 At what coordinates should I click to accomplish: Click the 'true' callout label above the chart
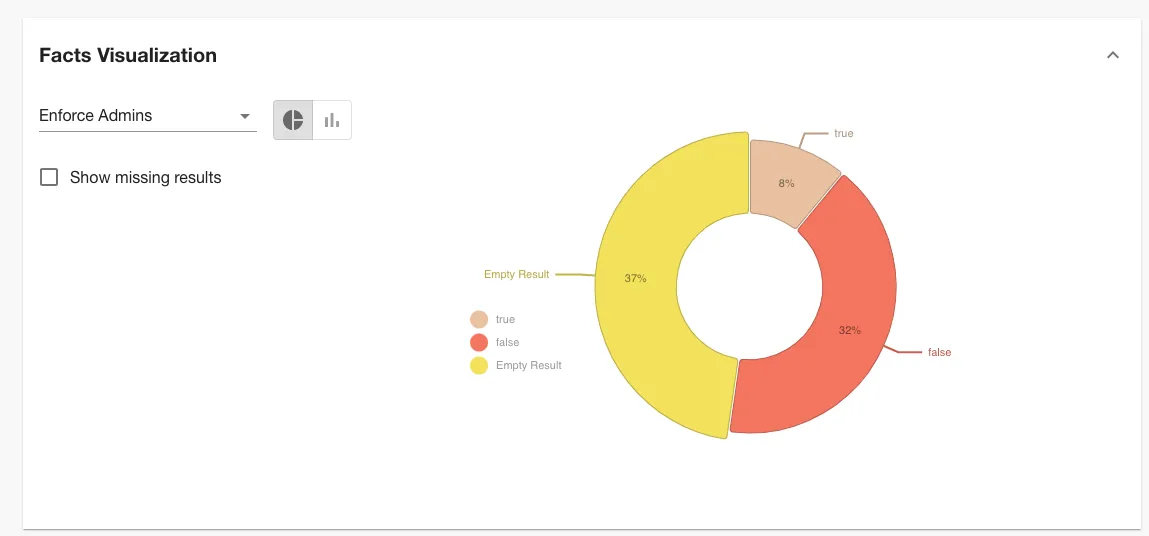tap(844, 133)
